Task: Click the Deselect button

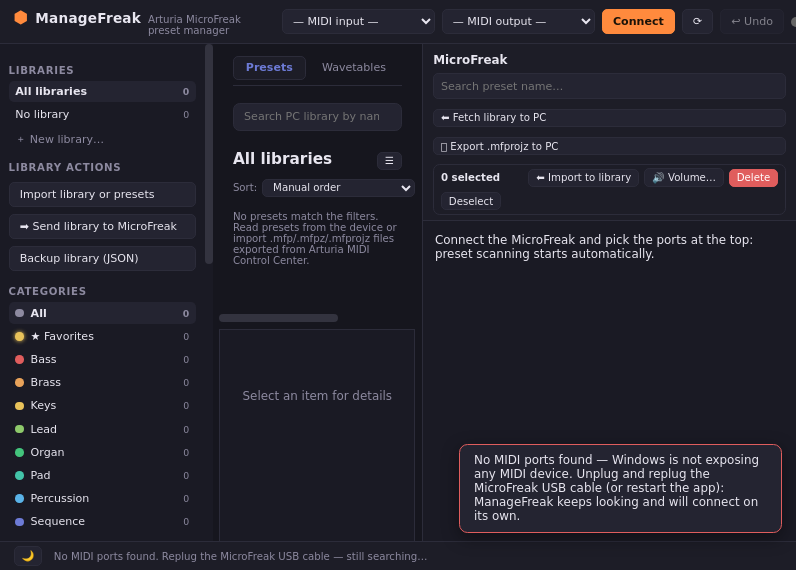Action: [x=471, y=201]
